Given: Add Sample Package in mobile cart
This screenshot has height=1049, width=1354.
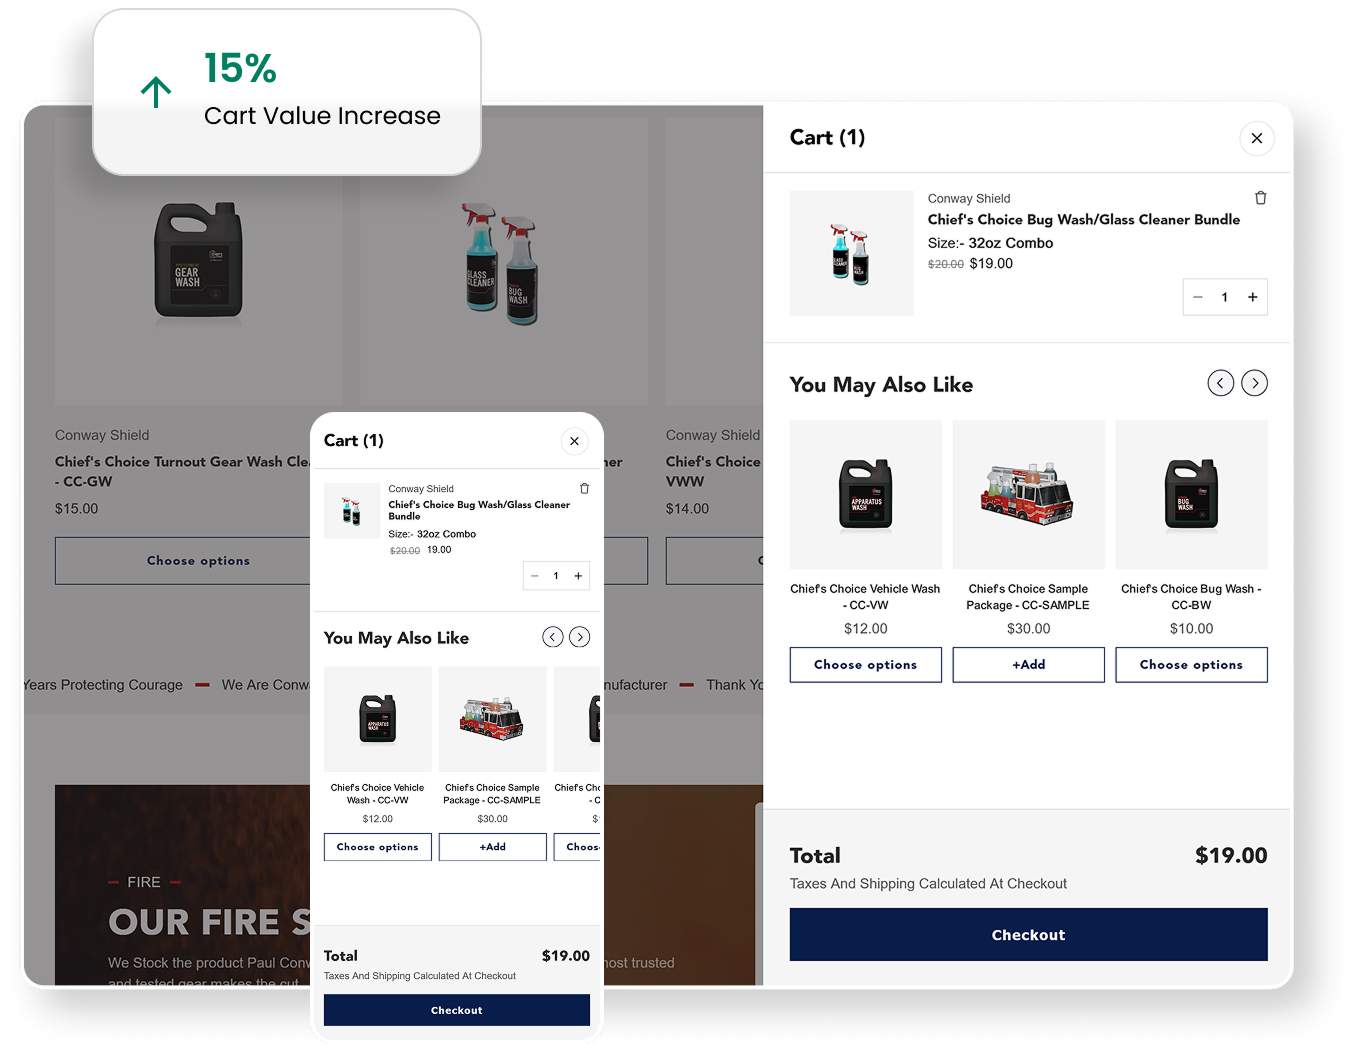Looking at the screenshot, I should point(492,847).
